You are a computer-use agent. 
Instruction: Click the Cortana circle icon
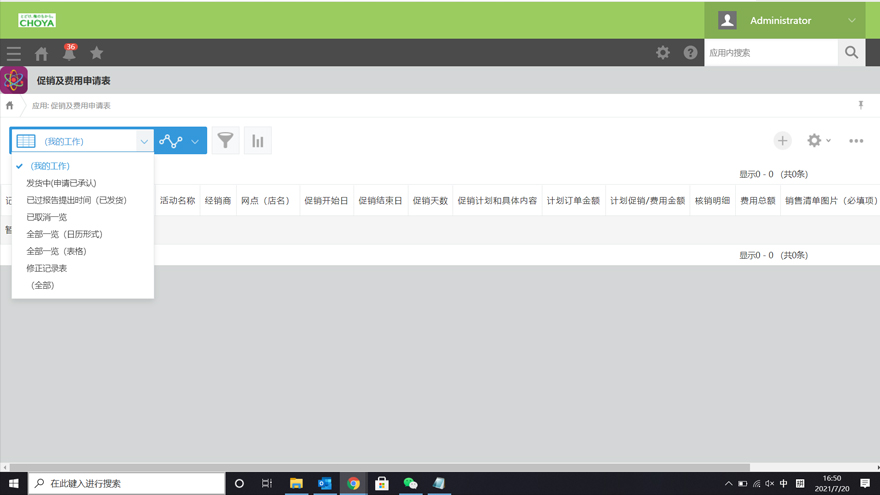pos(239,483)
